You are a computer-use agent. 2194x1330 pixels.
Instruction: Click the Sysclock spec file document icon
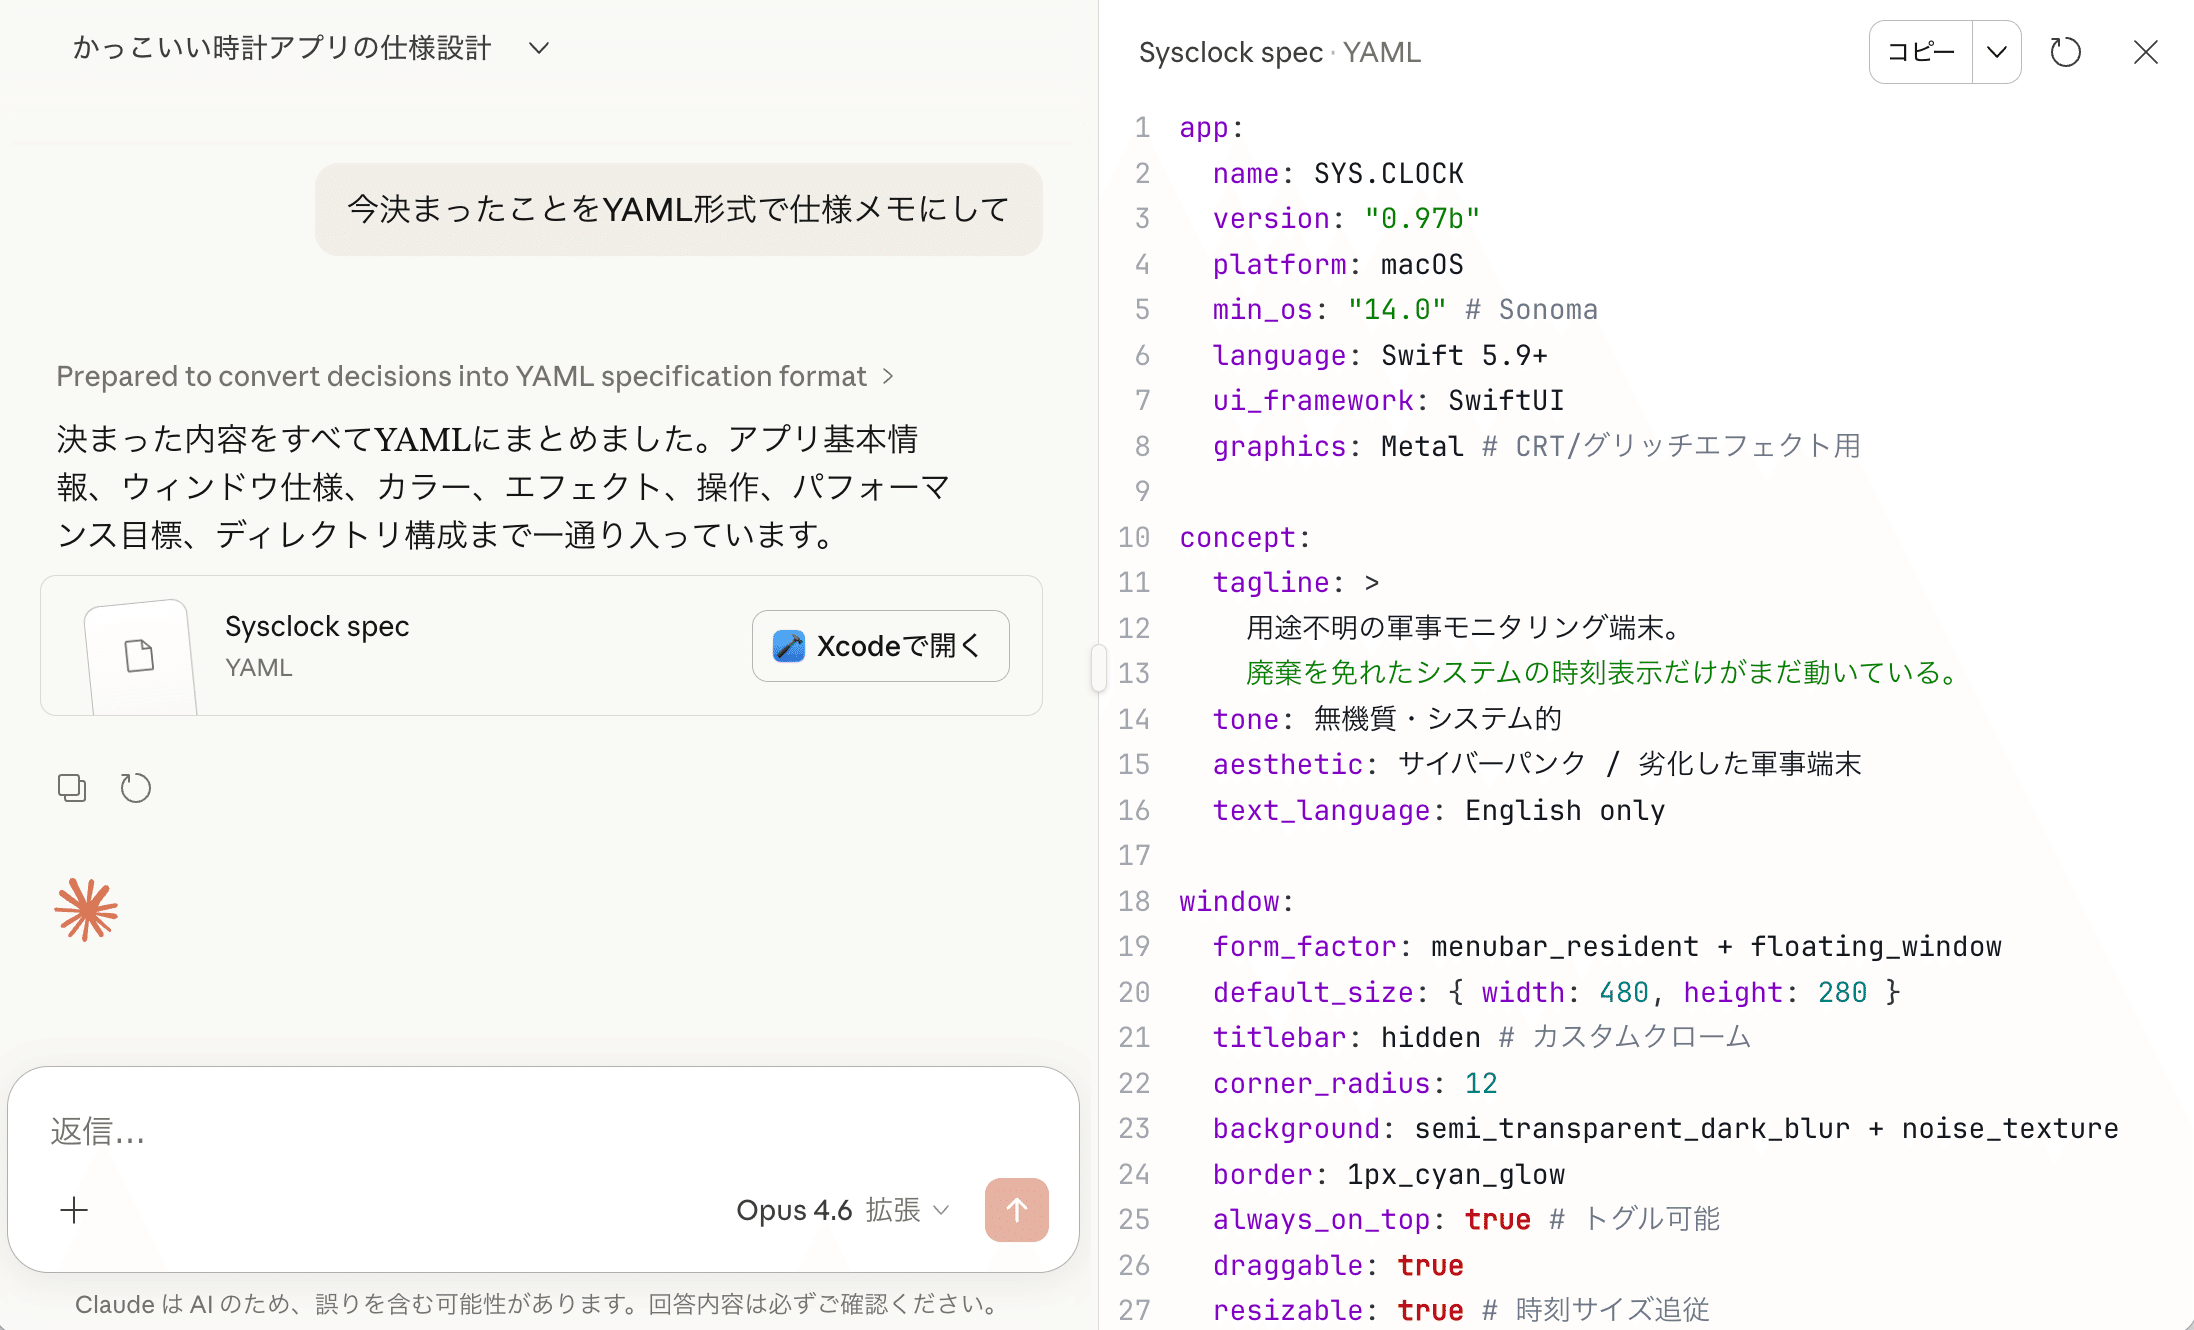coord(140,655)
